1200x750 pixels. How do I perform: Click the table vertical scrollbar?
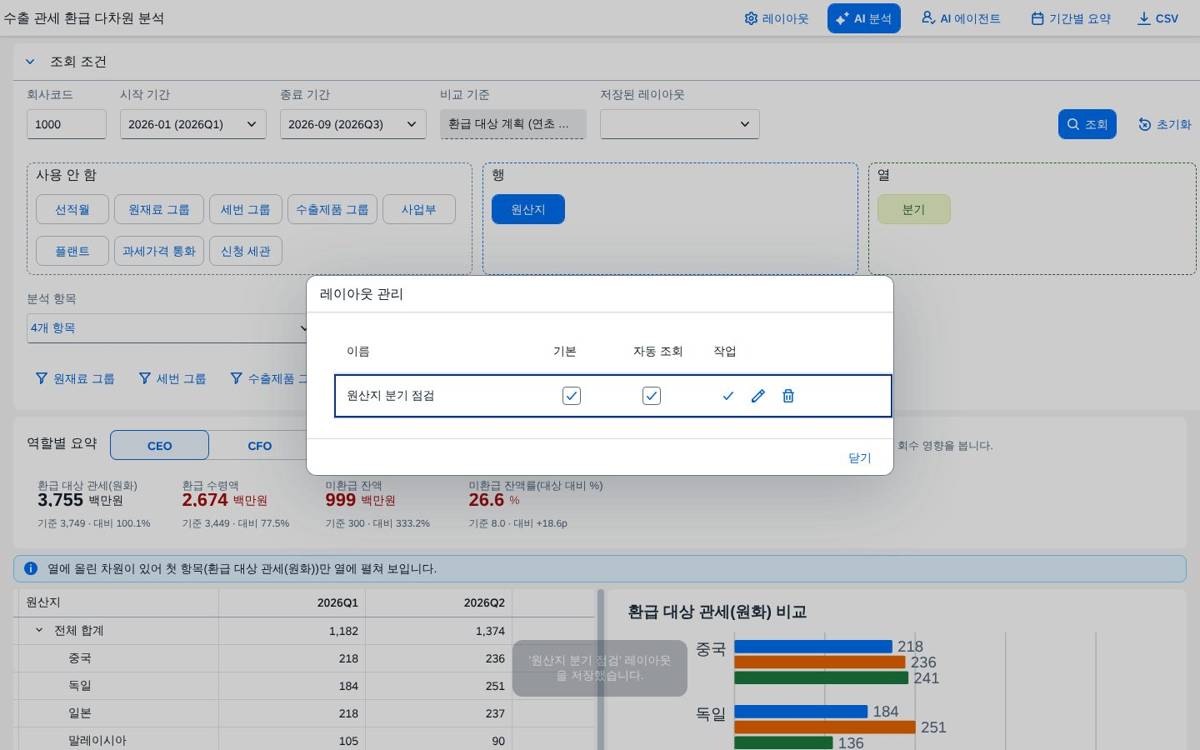point(601,670)
